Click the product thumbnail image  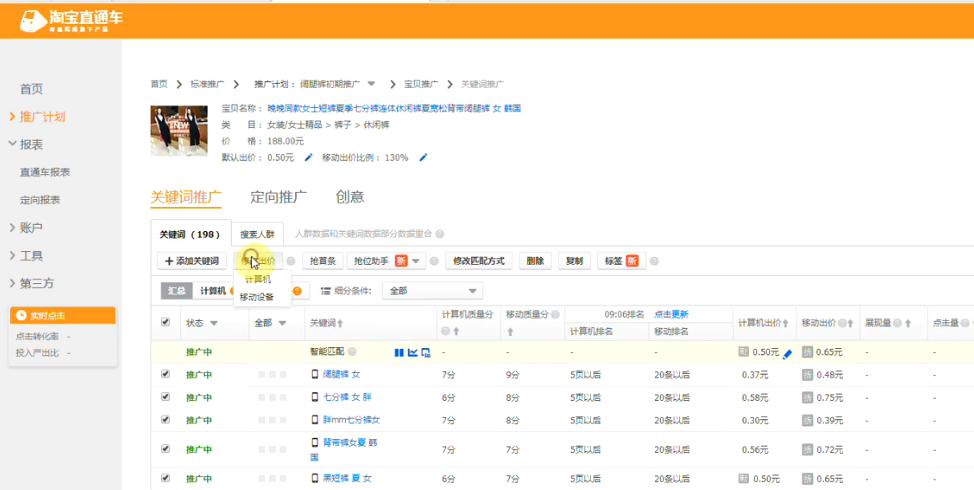[x=179, y=130]
